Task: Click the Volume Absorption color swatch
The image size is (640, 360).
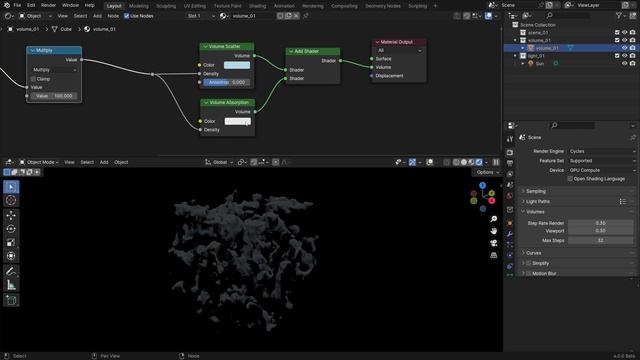Action: pyautogui.click(x=238, y=121)
